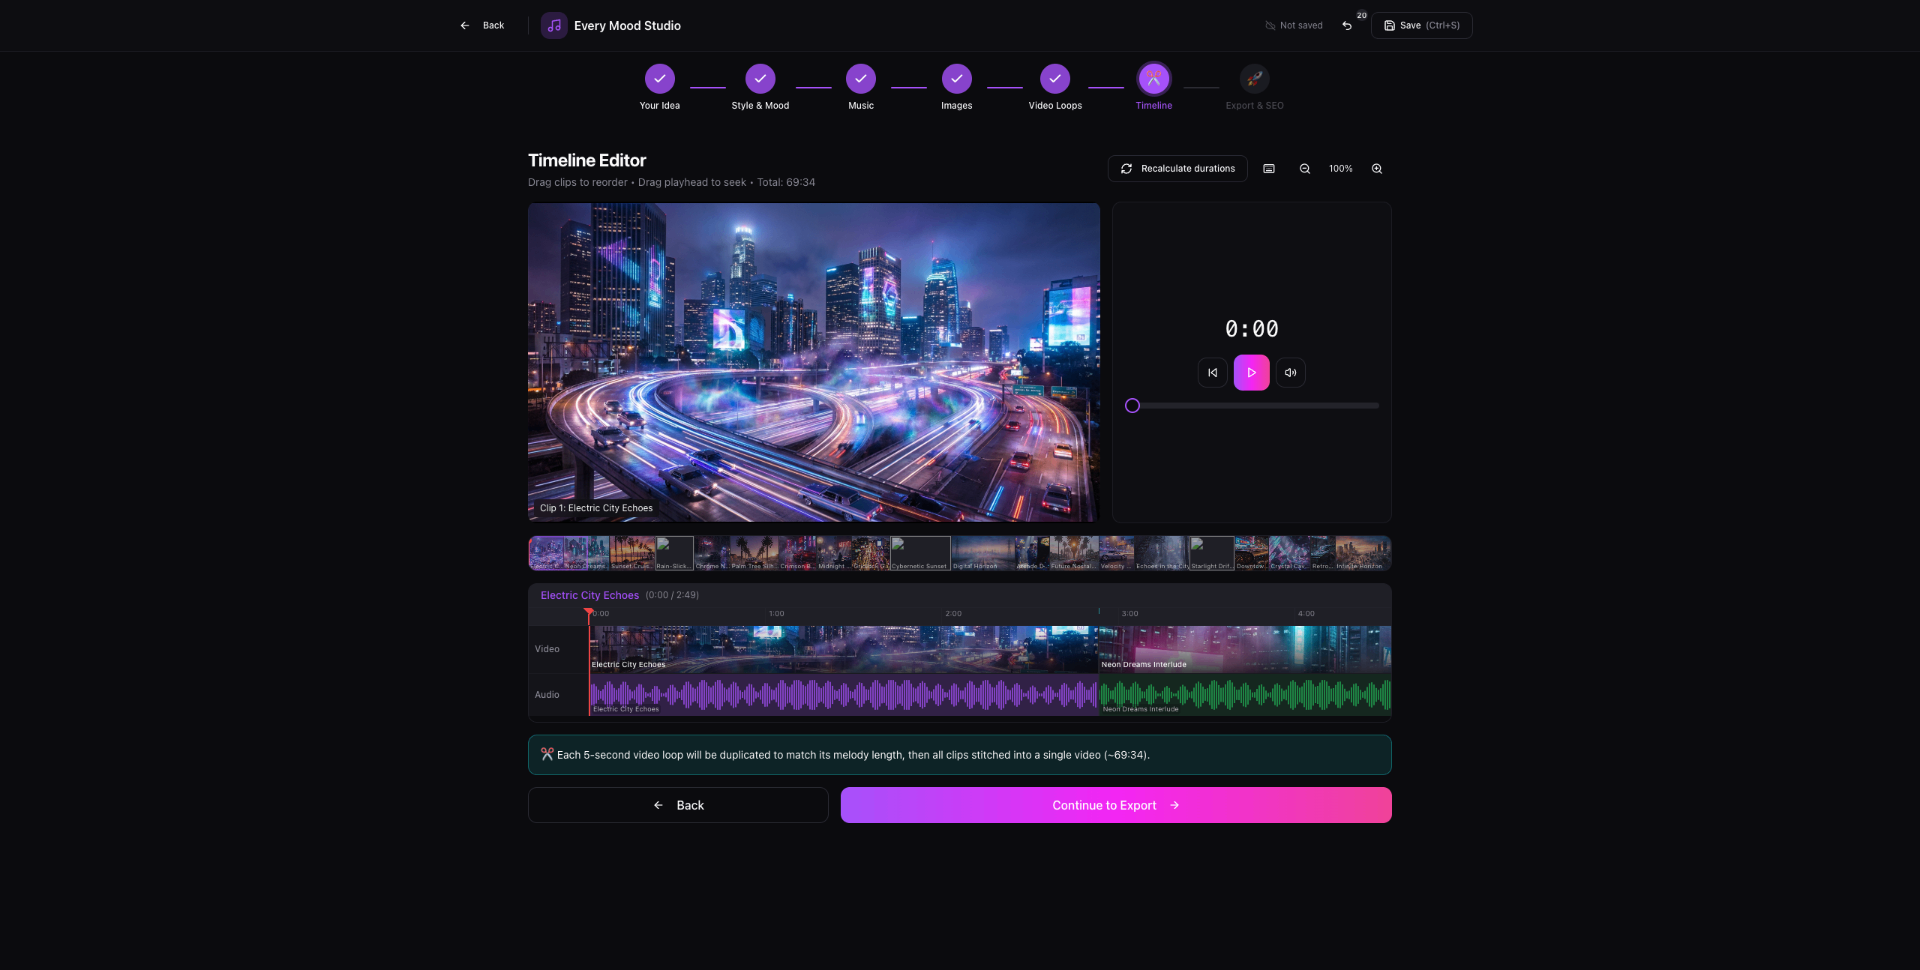1920x970 pixels.
Task: Click Recalculate durations button
Action: tap(1177, 168)
